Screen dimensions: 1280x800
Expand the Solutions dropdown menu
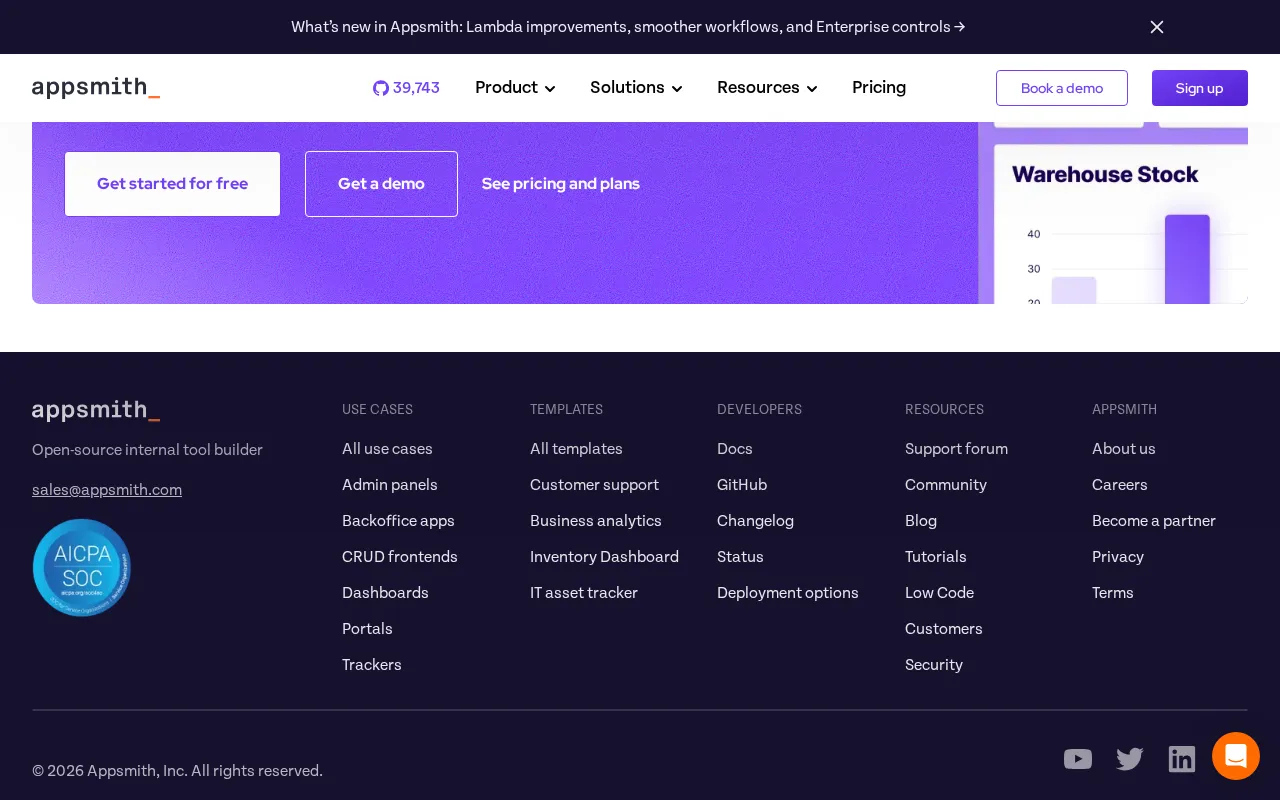pos(636,88)
